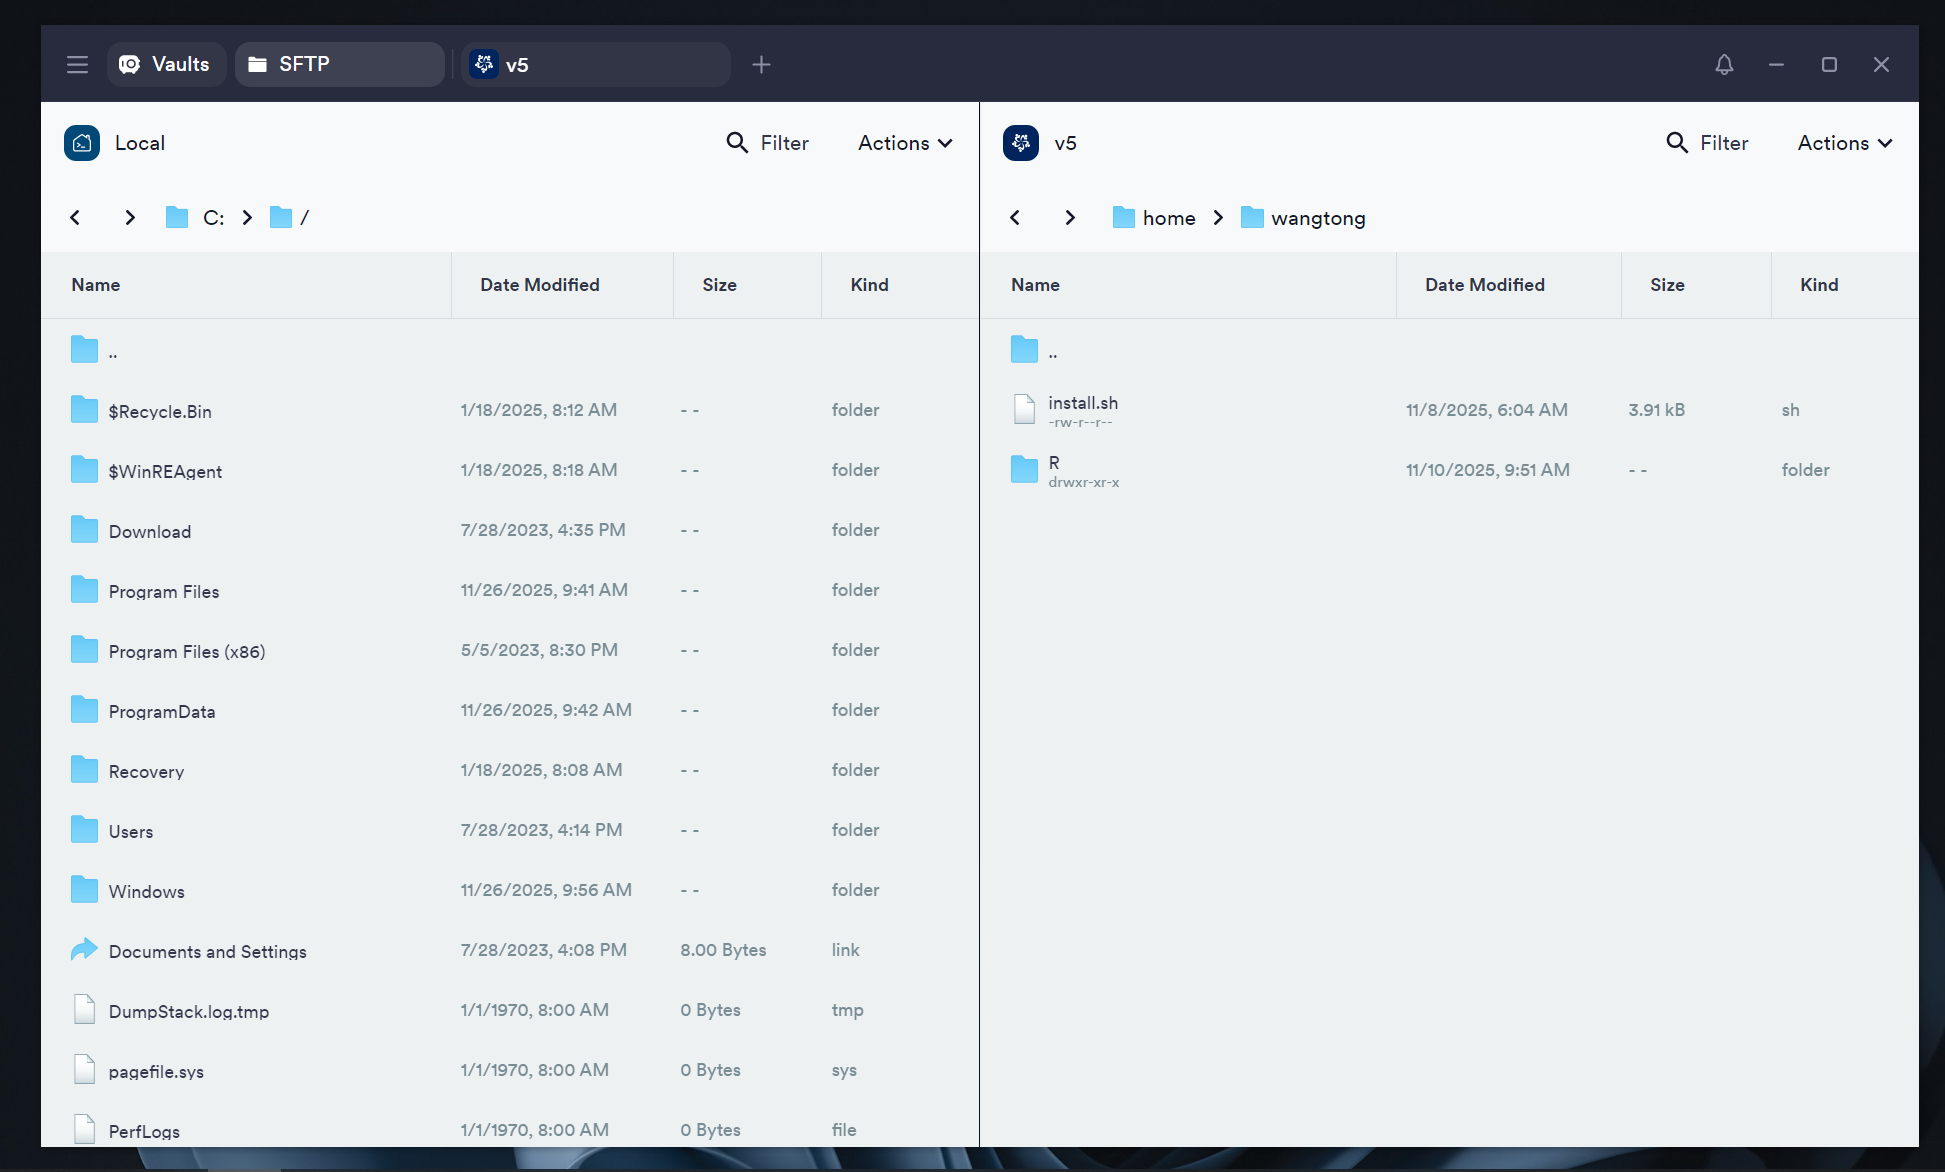Open the hamburger menu icon
1945x1172 pixels.
(77, 65)
